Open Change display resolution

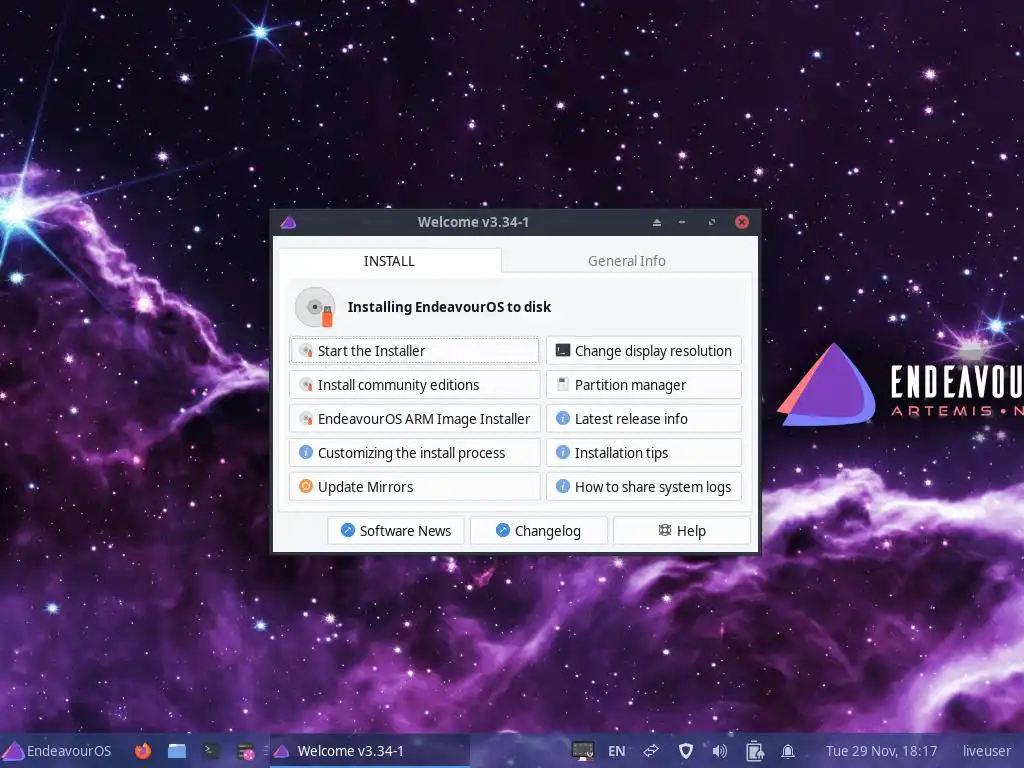644,351
